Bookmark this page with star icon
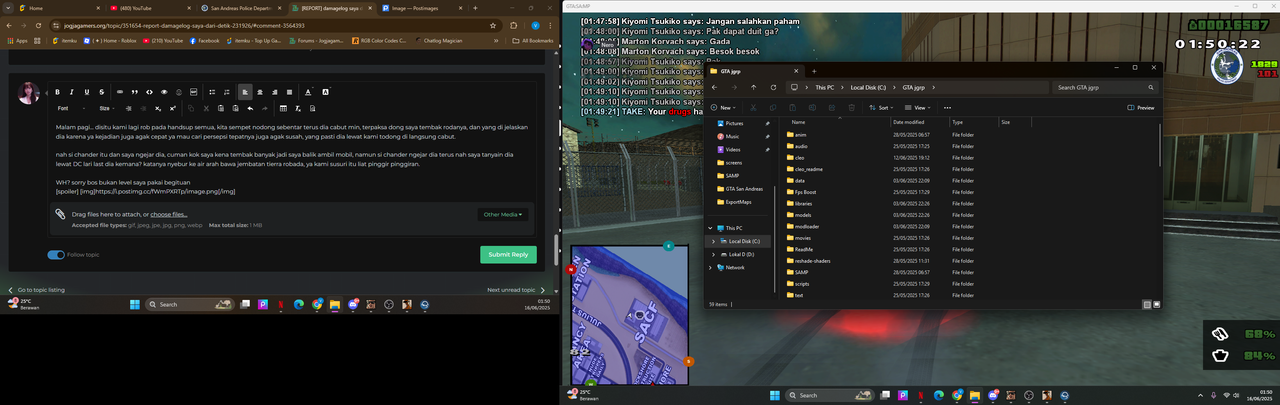This screenshot has height=405, width=1280. [493, 26]
